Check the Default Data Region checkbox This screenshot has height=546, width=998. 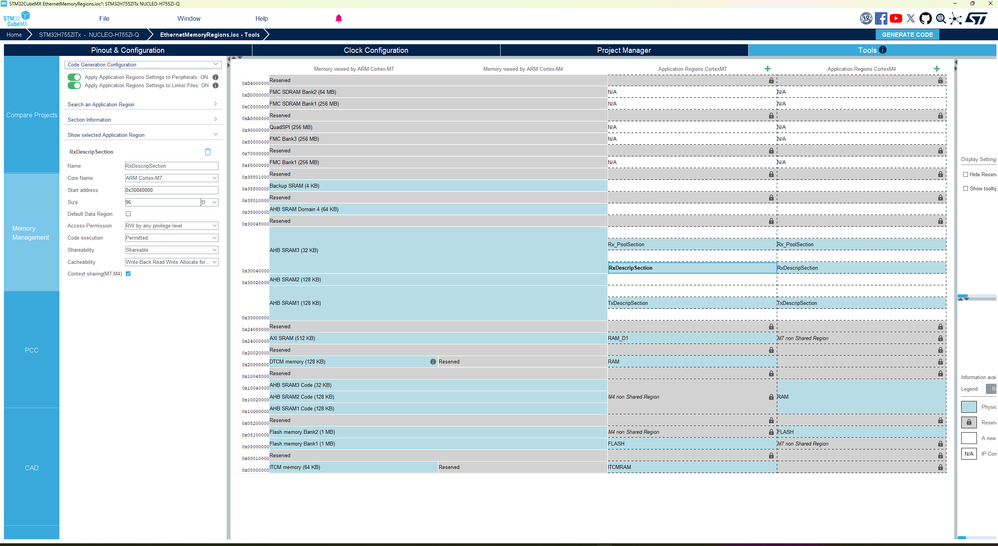pos(128,214)
